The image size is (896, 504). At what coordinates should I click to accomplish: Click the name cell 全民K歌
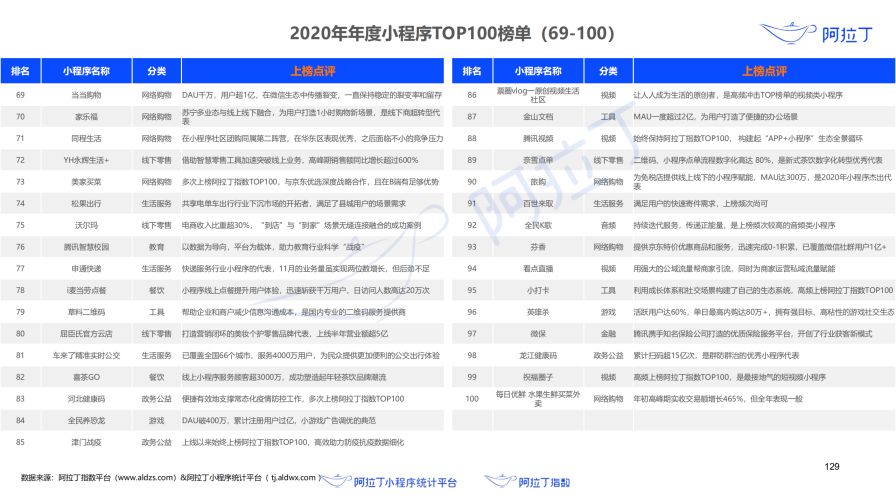click(x=538, y=225)
